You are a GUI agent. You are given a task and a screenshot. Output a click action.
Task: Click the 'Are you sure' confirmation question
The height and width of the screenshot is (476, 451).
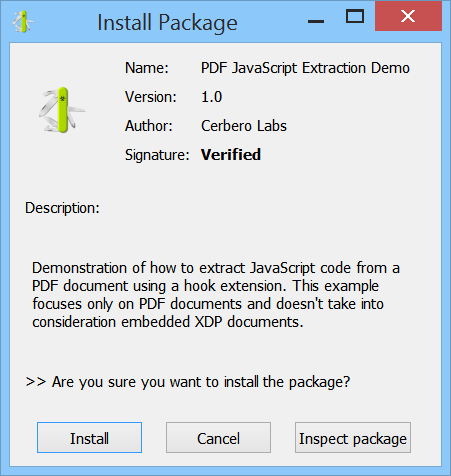tap(188, 382)
